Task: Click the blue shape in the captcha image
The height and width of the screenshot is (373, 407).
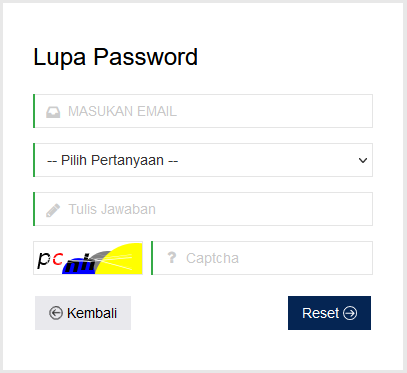Action: 78,267
